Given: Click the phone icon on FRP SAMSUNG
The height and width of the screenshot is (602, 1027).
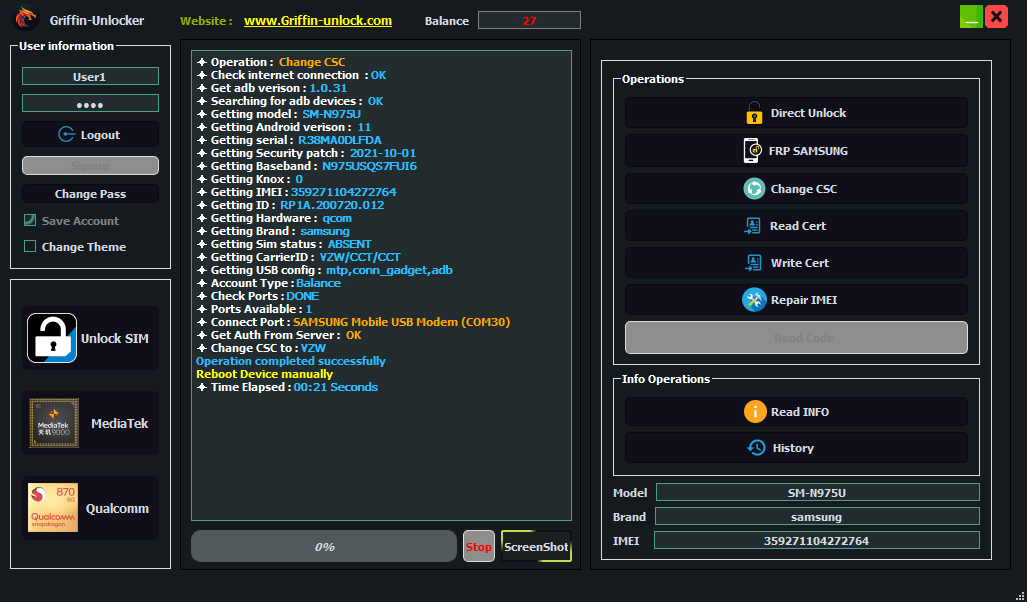Looking at the screenshot, I should (751, 151).
